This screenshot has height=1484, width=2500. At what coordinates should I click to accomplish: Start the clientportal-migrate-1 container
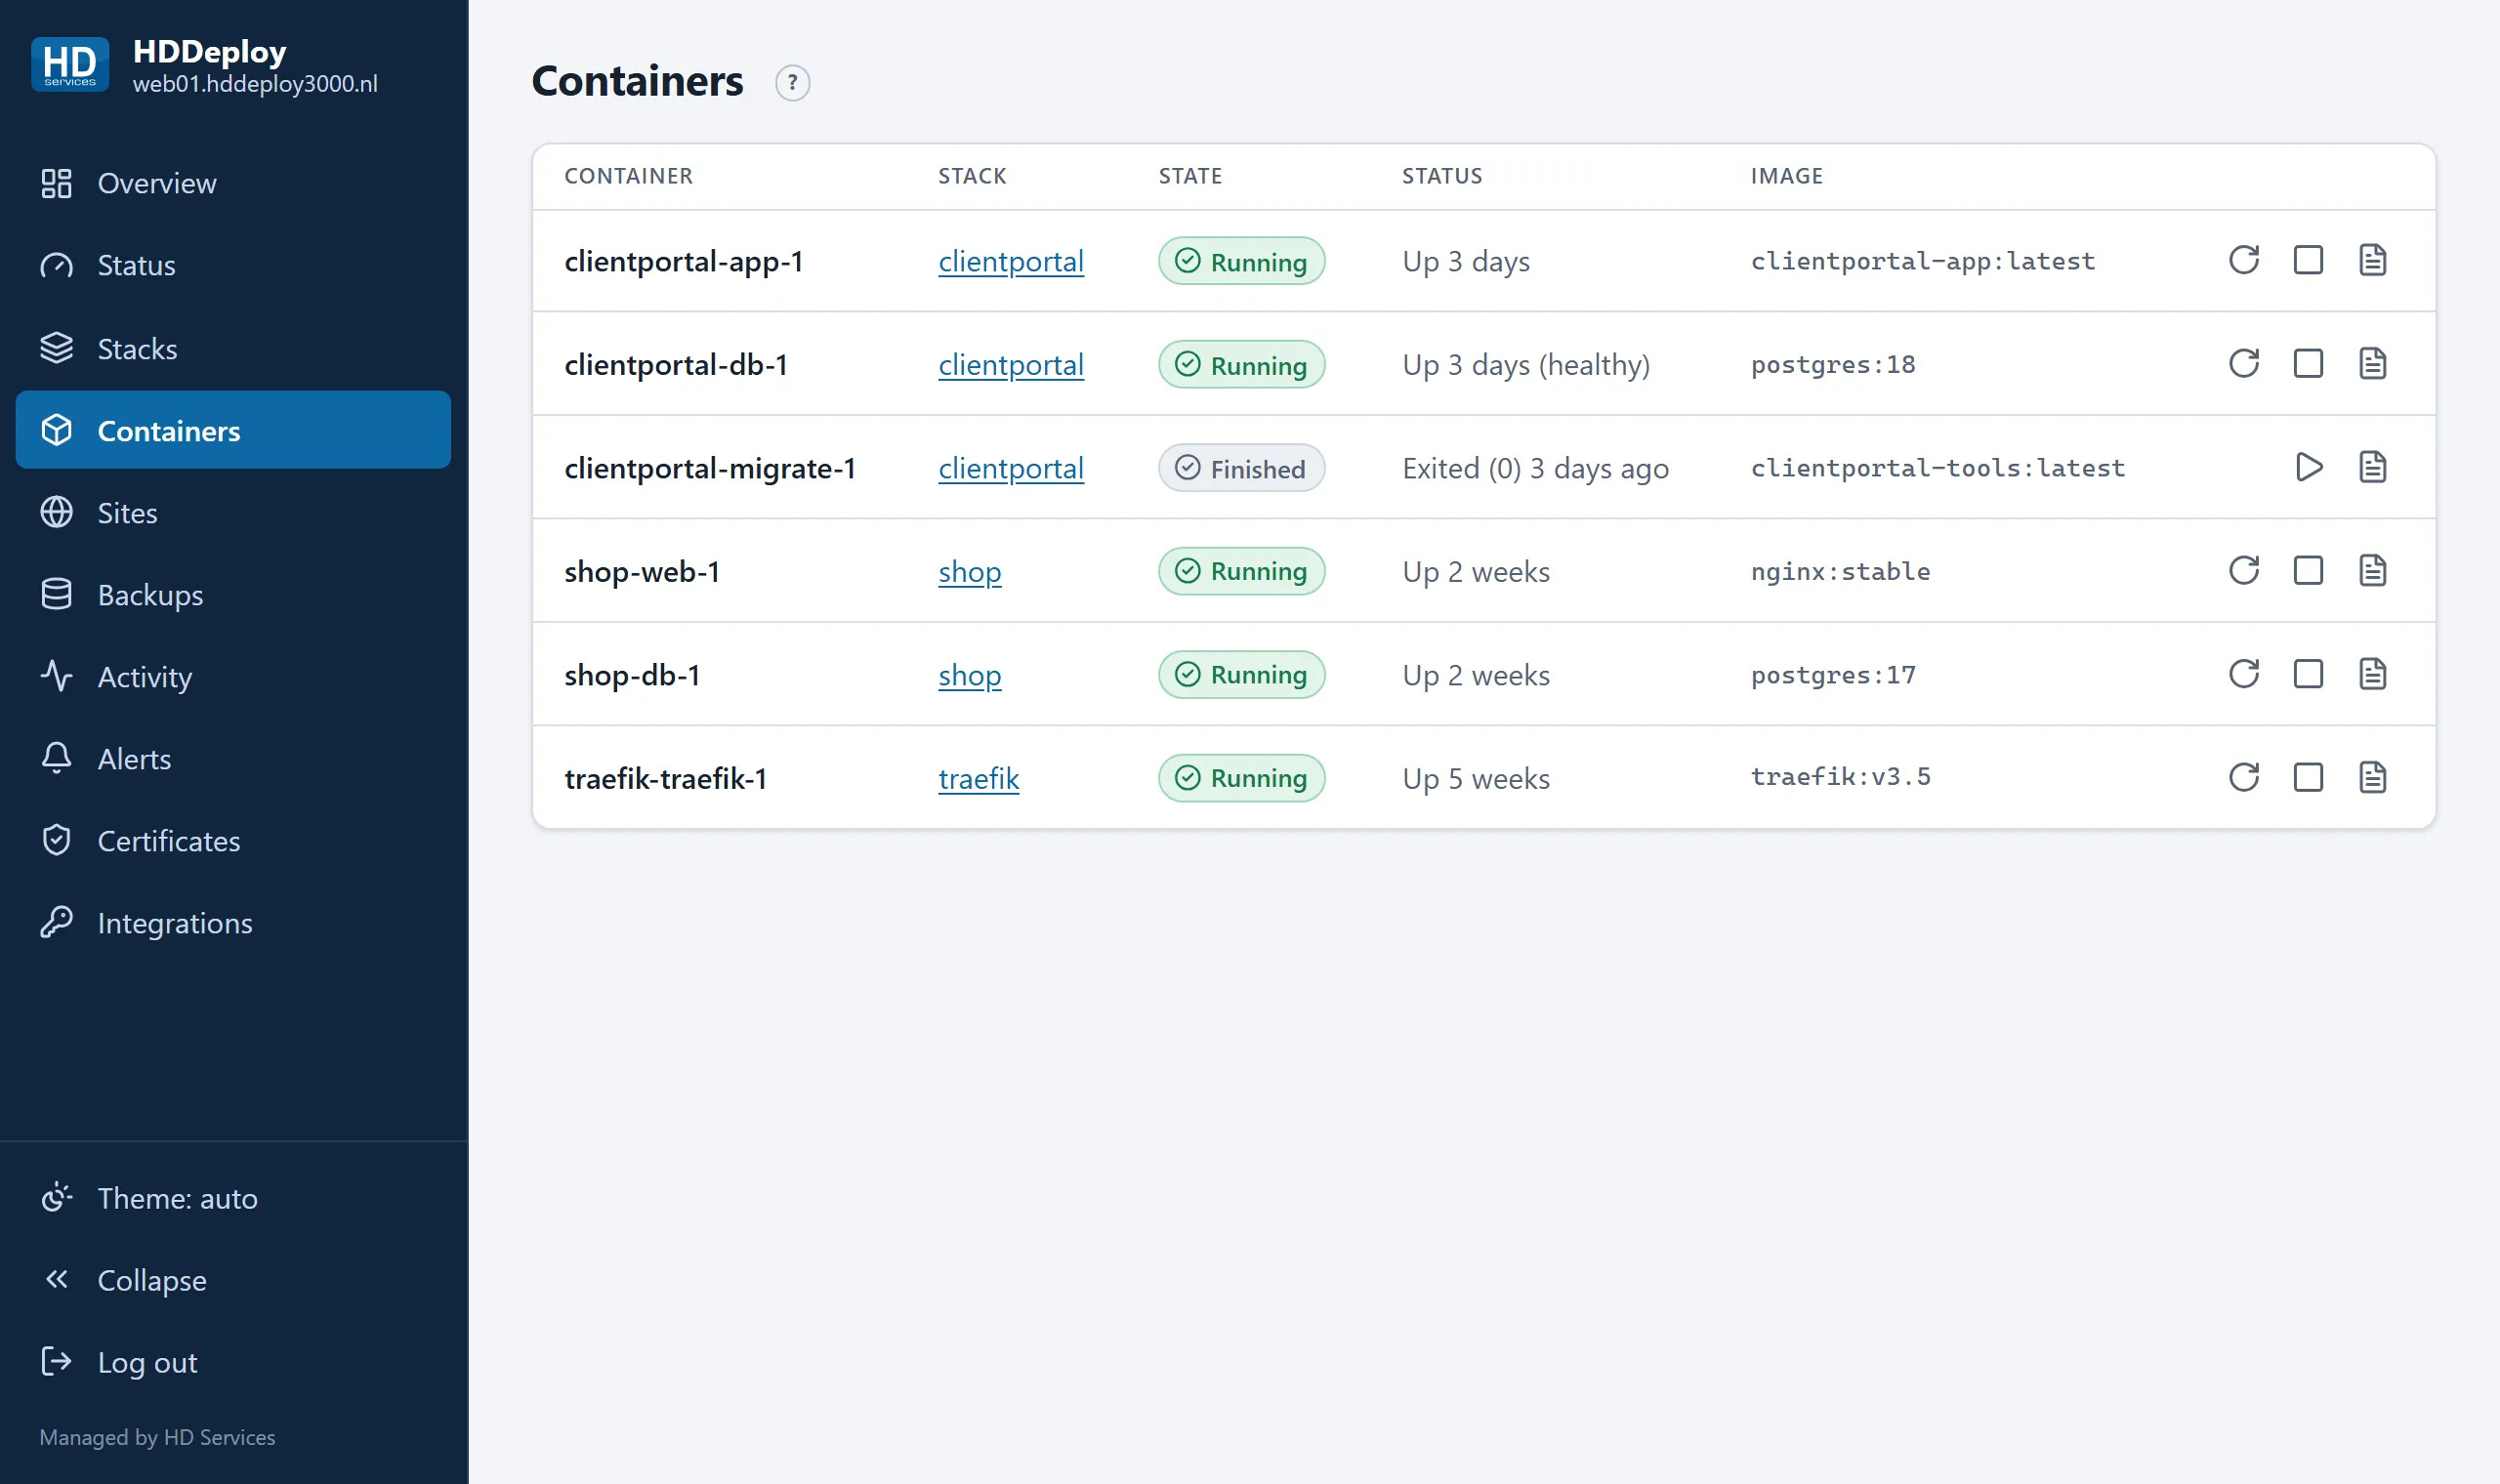pos(2308,467)
